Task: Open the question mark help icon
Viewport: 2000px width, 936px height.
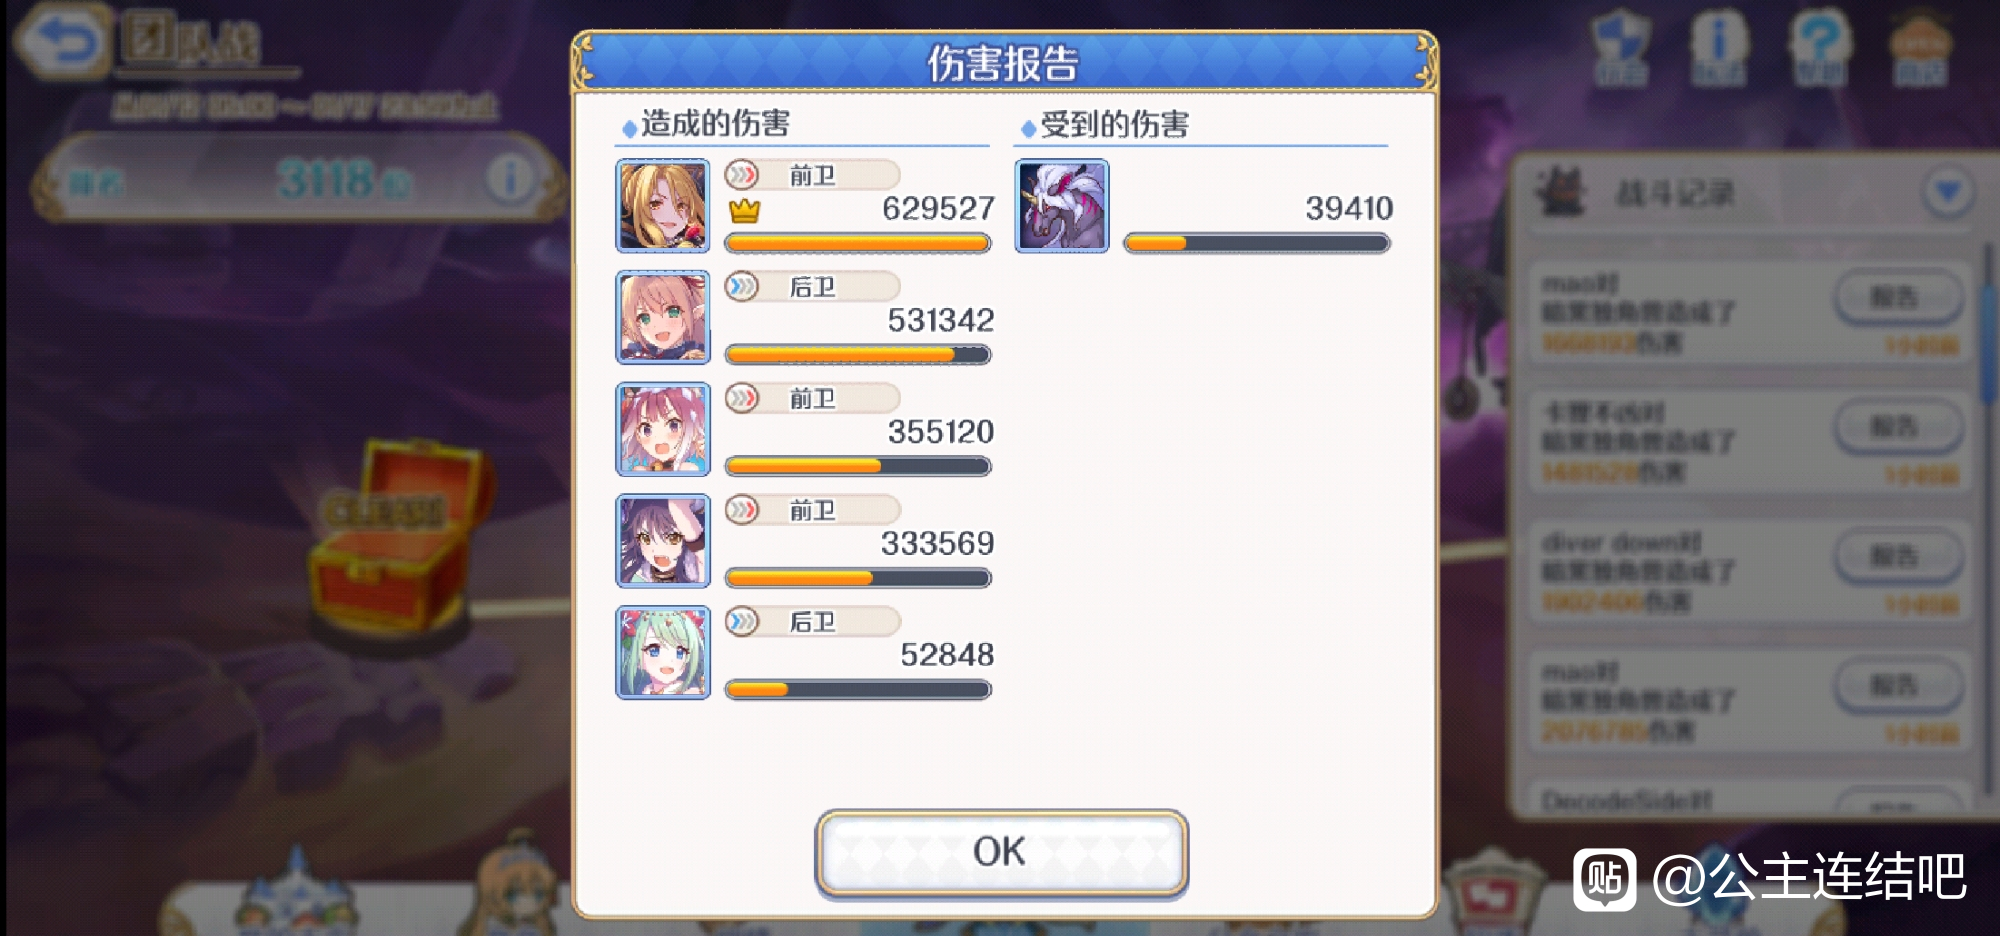Action: [x=1818, y=47]
